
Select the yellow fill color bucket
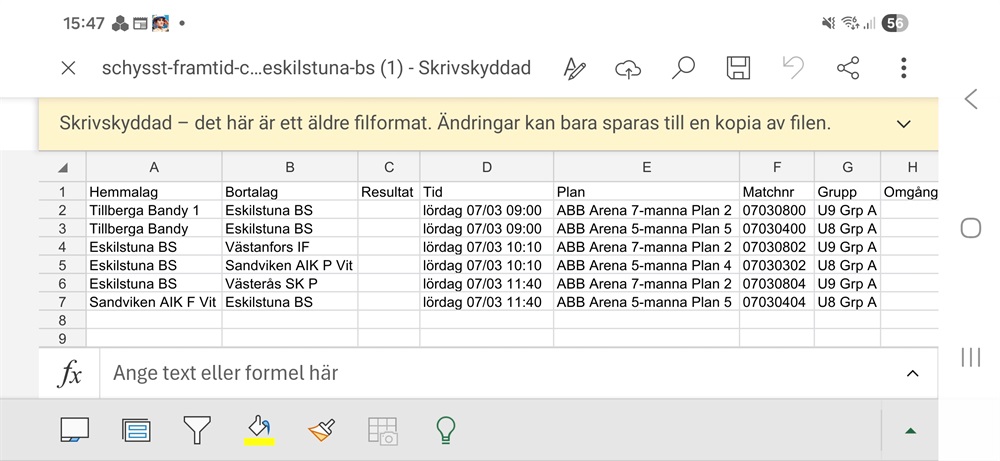260,430
